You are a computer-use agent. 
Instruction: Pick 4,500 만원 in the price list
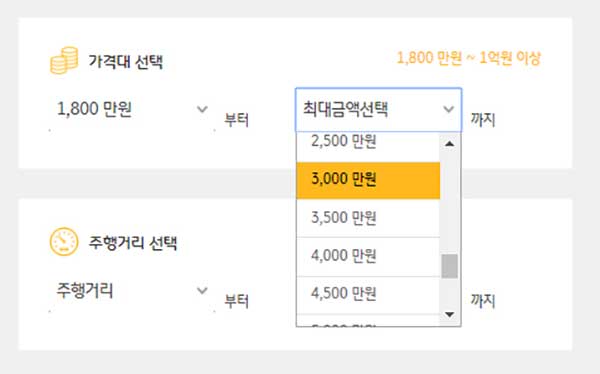click(x=368, y=294)
